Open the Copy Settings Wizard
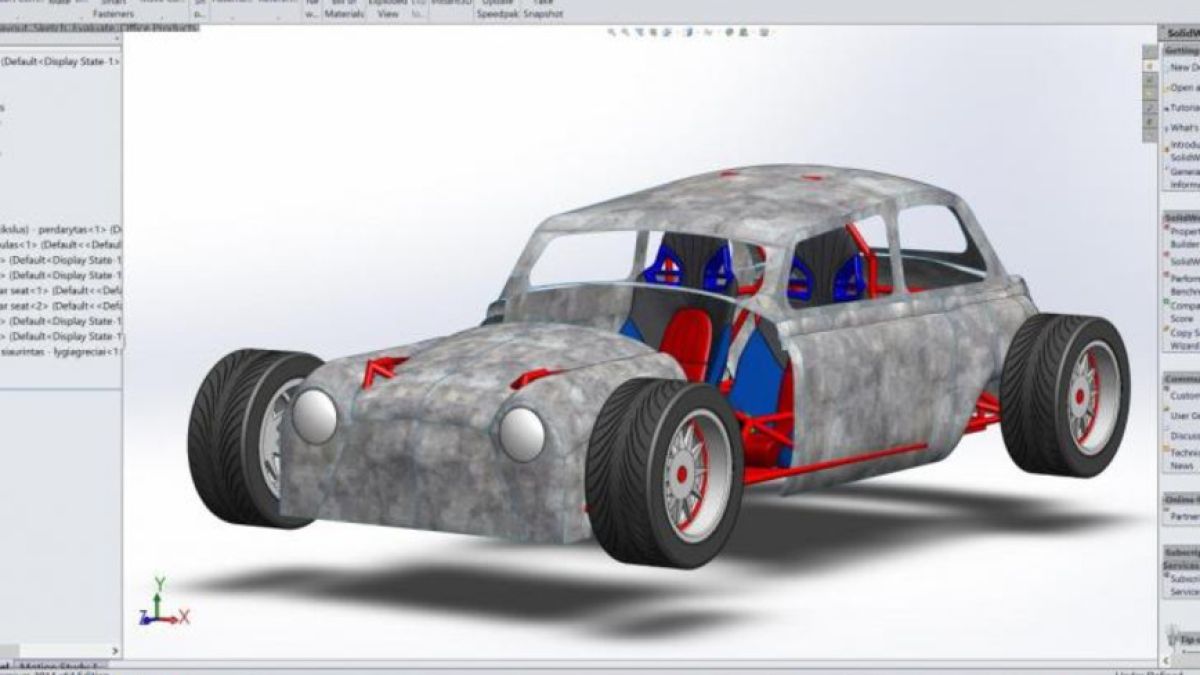The width and height of the screenshot is (1200, 675). (x=1183, y=339)
